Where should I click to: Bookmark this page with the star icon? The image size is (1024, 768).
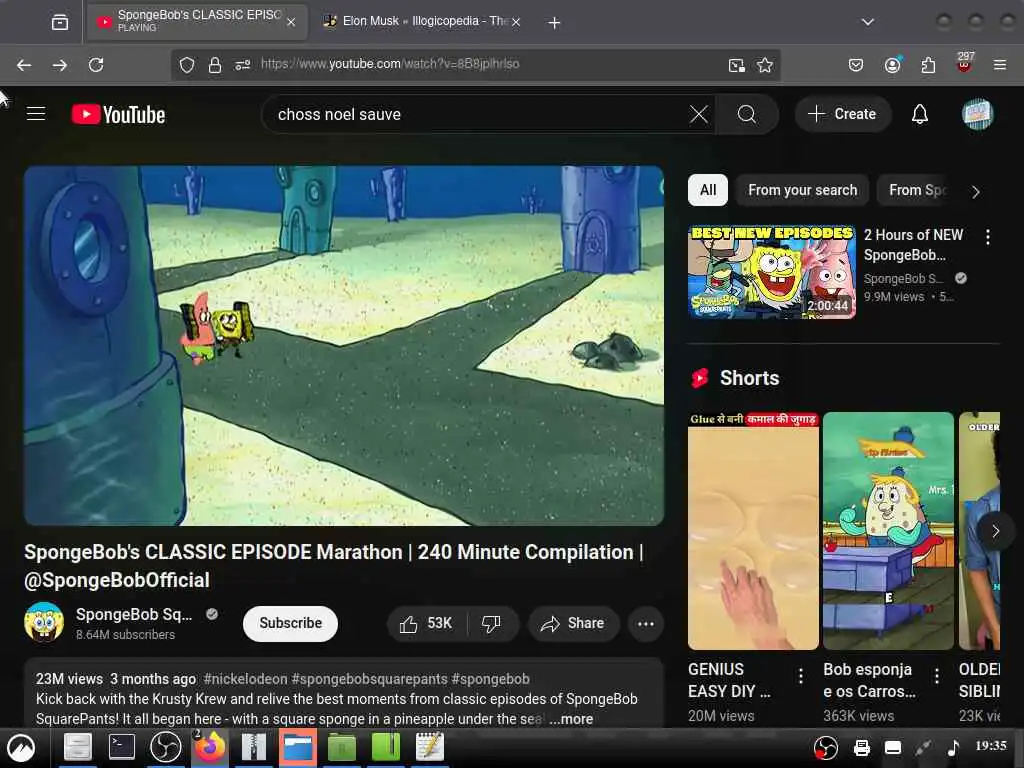click(x=765, y=65)
